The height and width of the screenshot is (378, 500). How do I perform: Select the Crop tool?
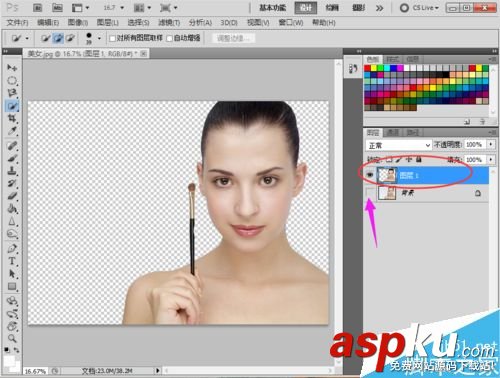pyautogui.click(x=12, y=118)
